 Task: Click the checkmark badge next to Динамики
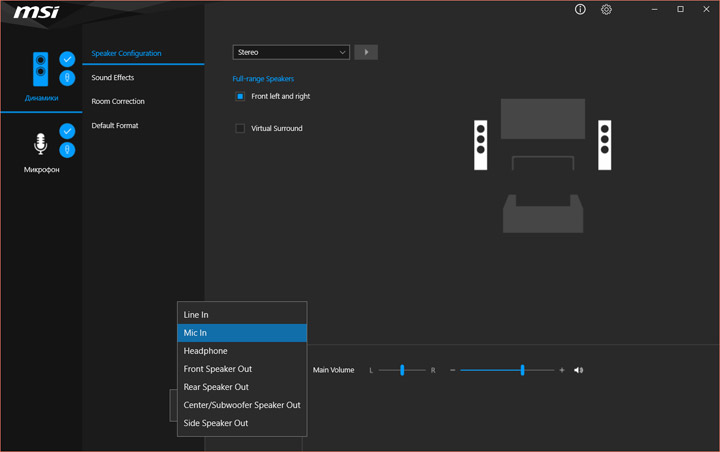pyautogui.click(x=67, y=59)
